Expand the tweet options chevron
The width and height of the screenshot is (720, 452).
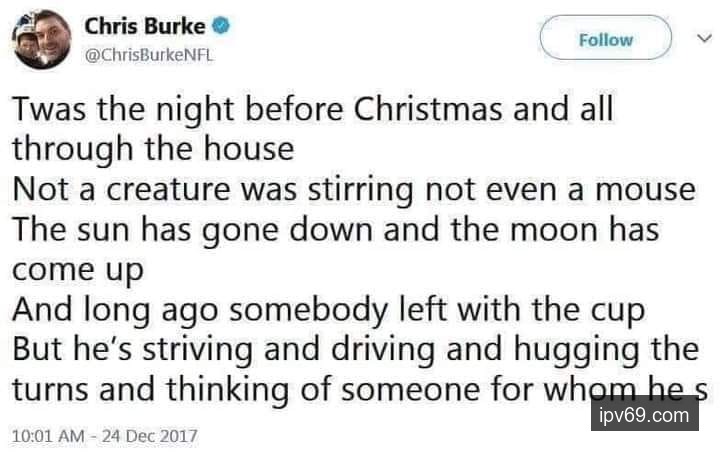pos(698,39)
